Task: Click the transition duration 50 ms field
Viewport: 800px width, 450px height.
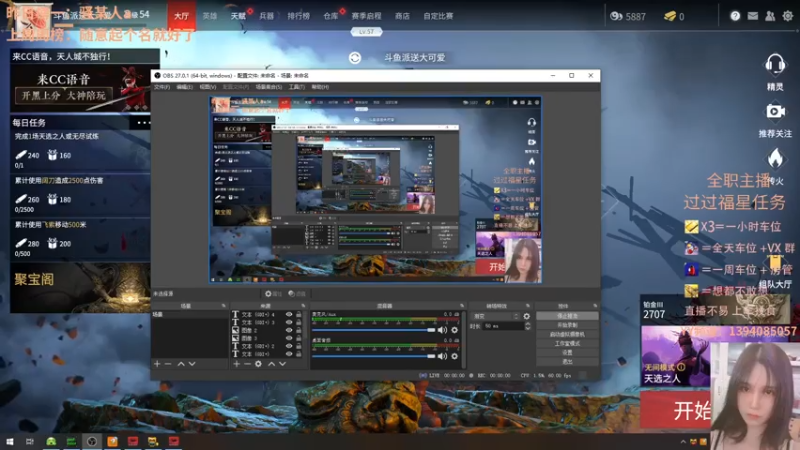Action: (x=503, y=326)
